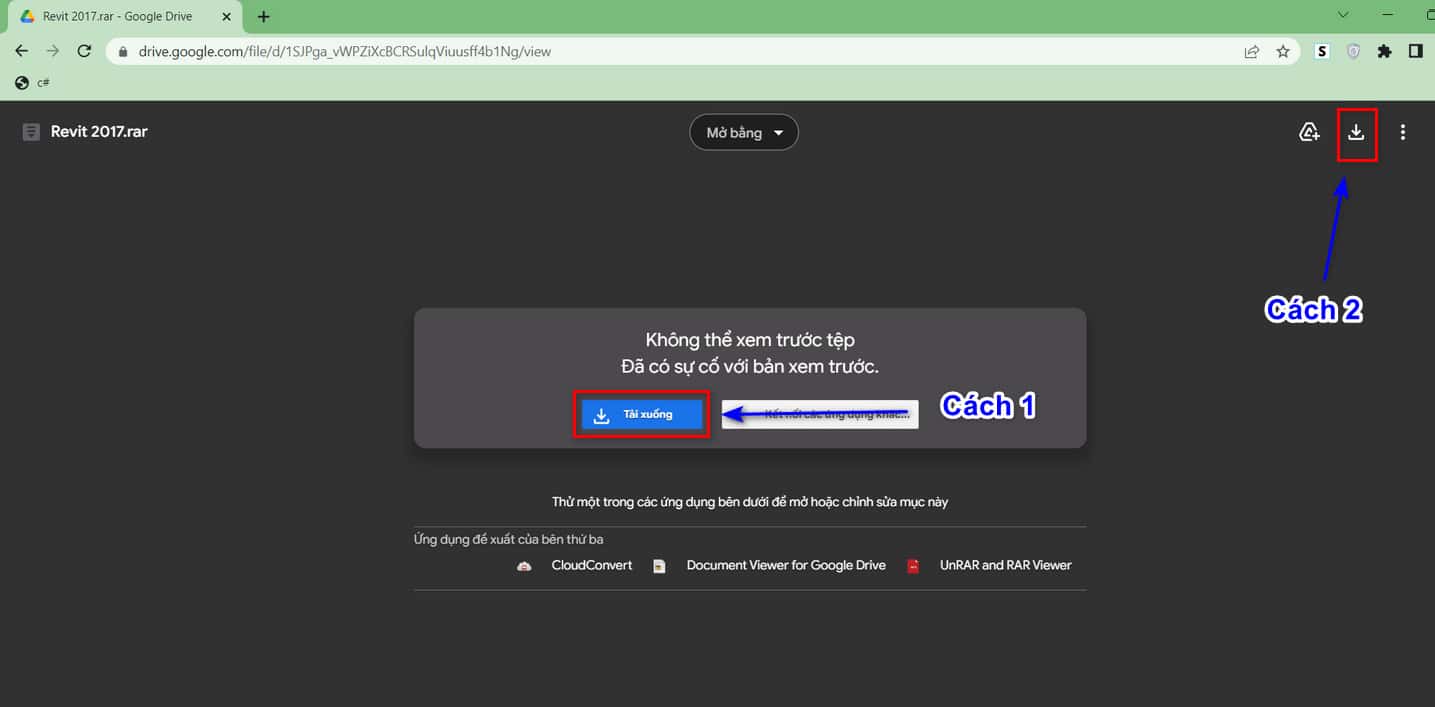Minimize the Chrome window
The image size is (1435, 707).
pos(1388,16)
